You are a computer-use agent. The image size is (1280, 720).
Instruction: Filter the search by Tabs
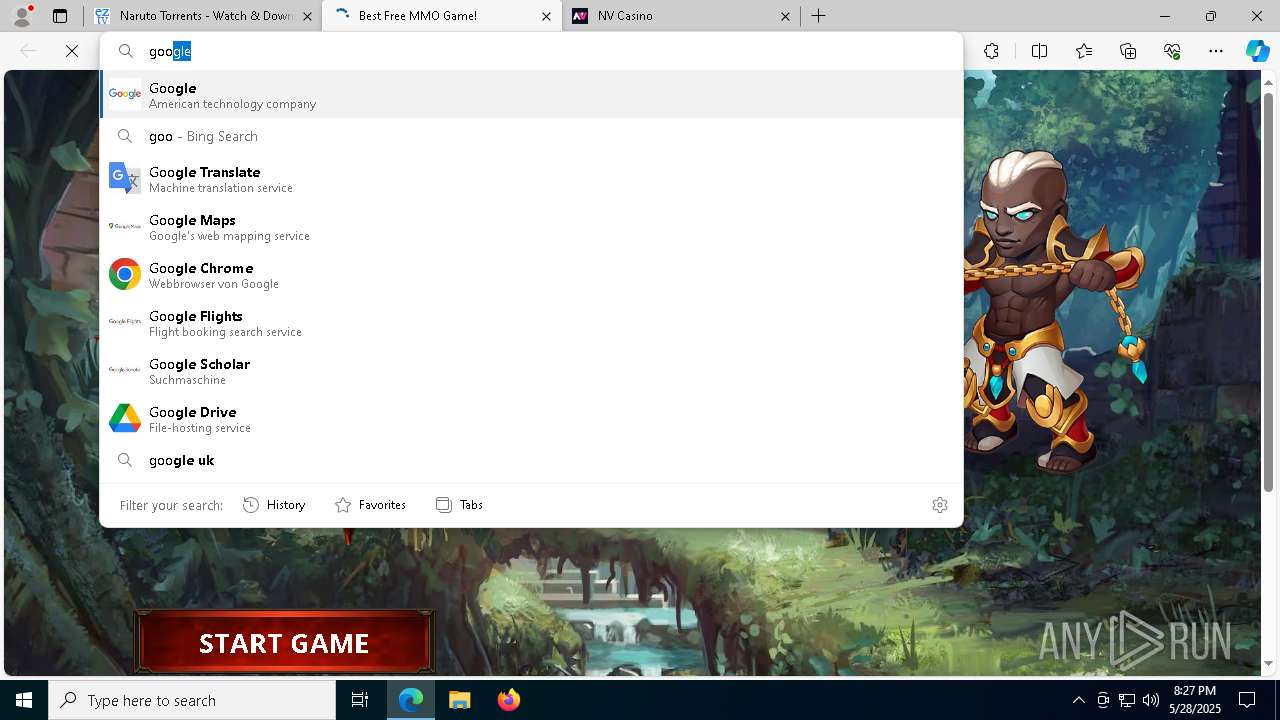tap(459, 505)
